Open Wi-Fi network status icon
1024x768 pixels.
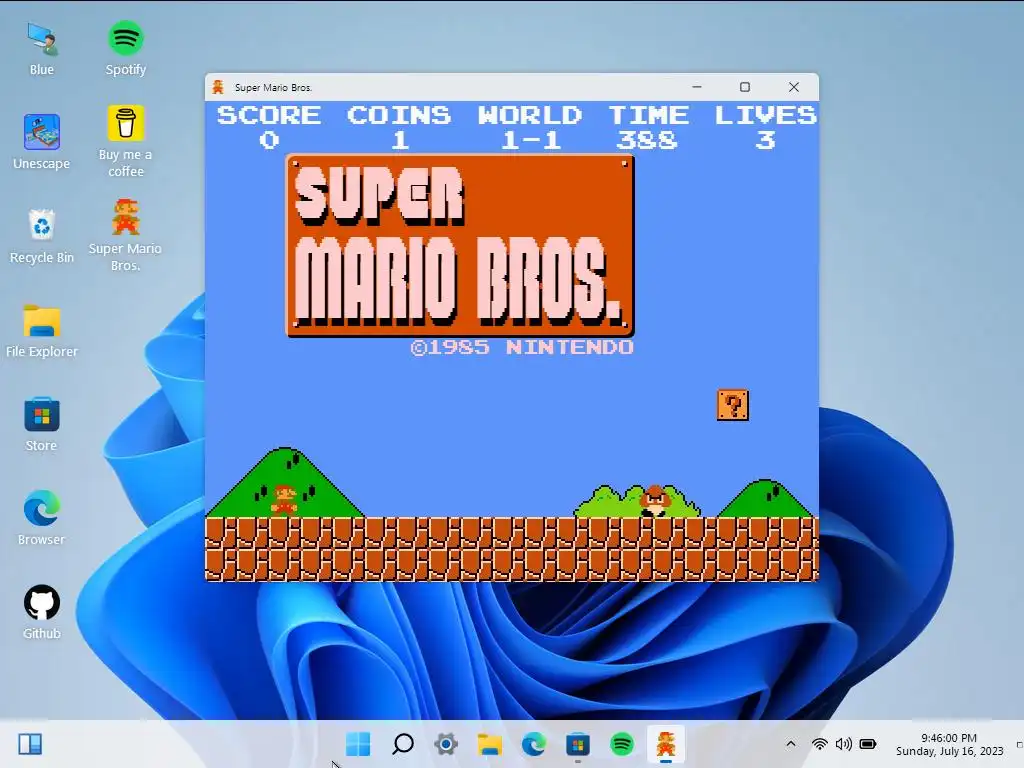coord(819,744)
